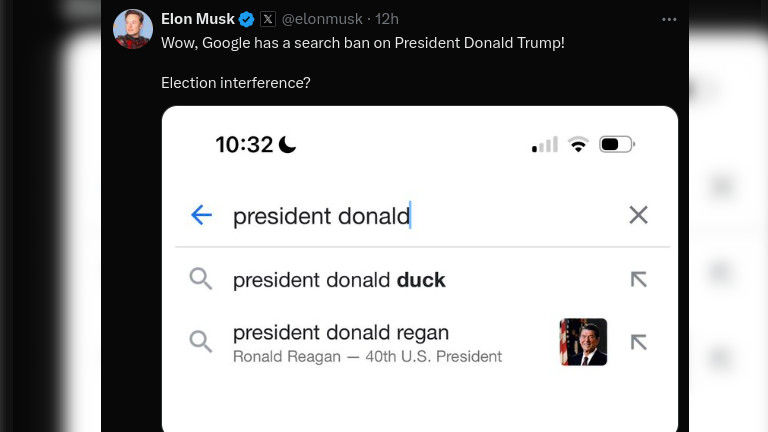Click the Wi-Fi icon in phone status bar

(578, 145)
